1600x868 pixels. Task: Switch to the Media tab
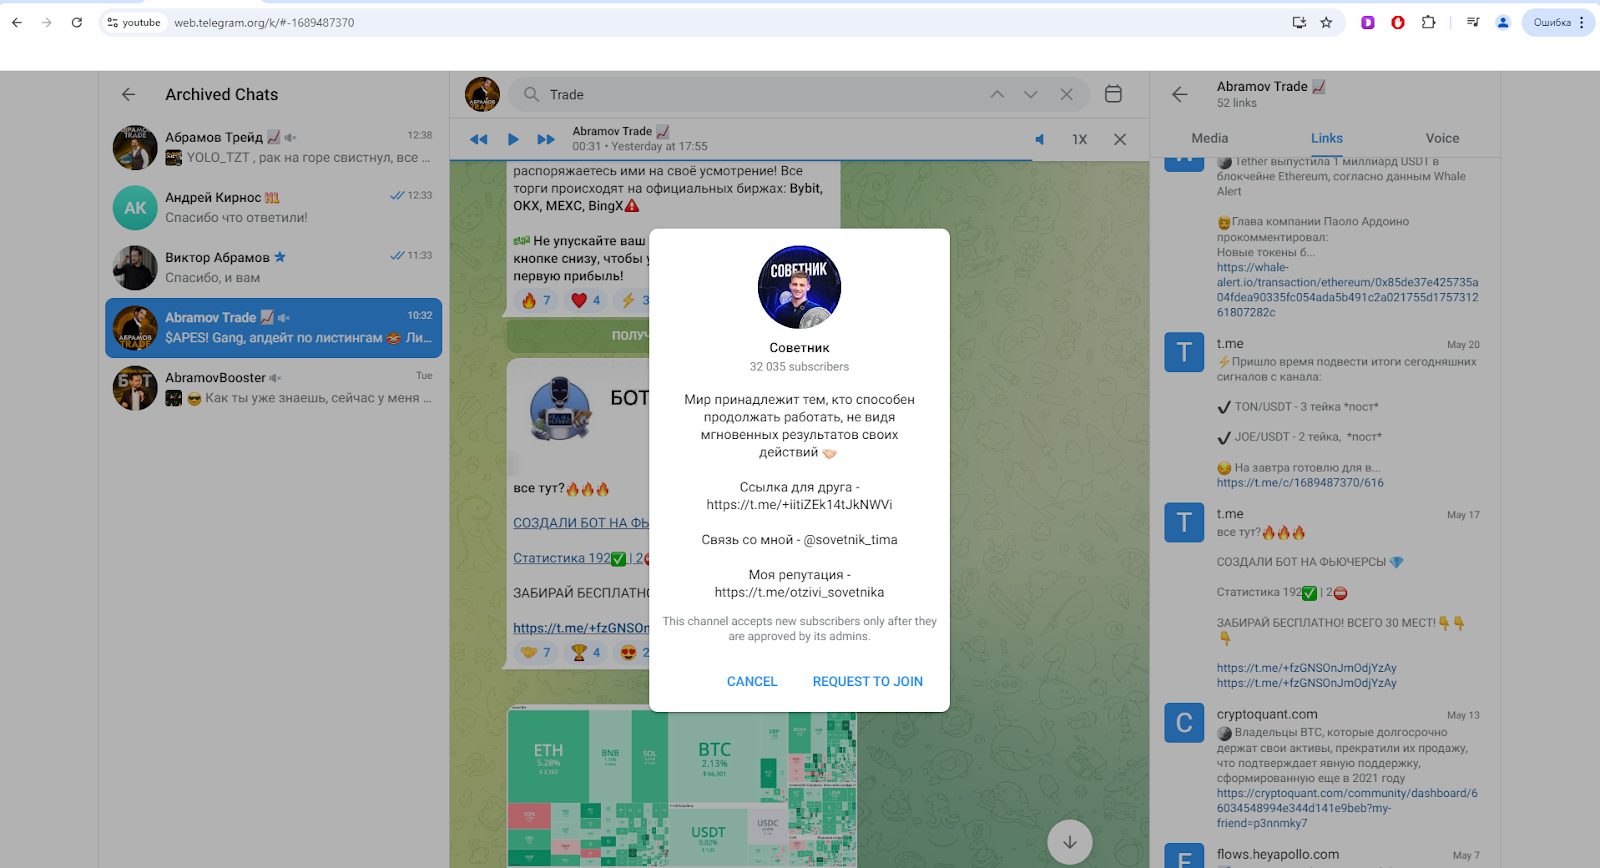1209,138
